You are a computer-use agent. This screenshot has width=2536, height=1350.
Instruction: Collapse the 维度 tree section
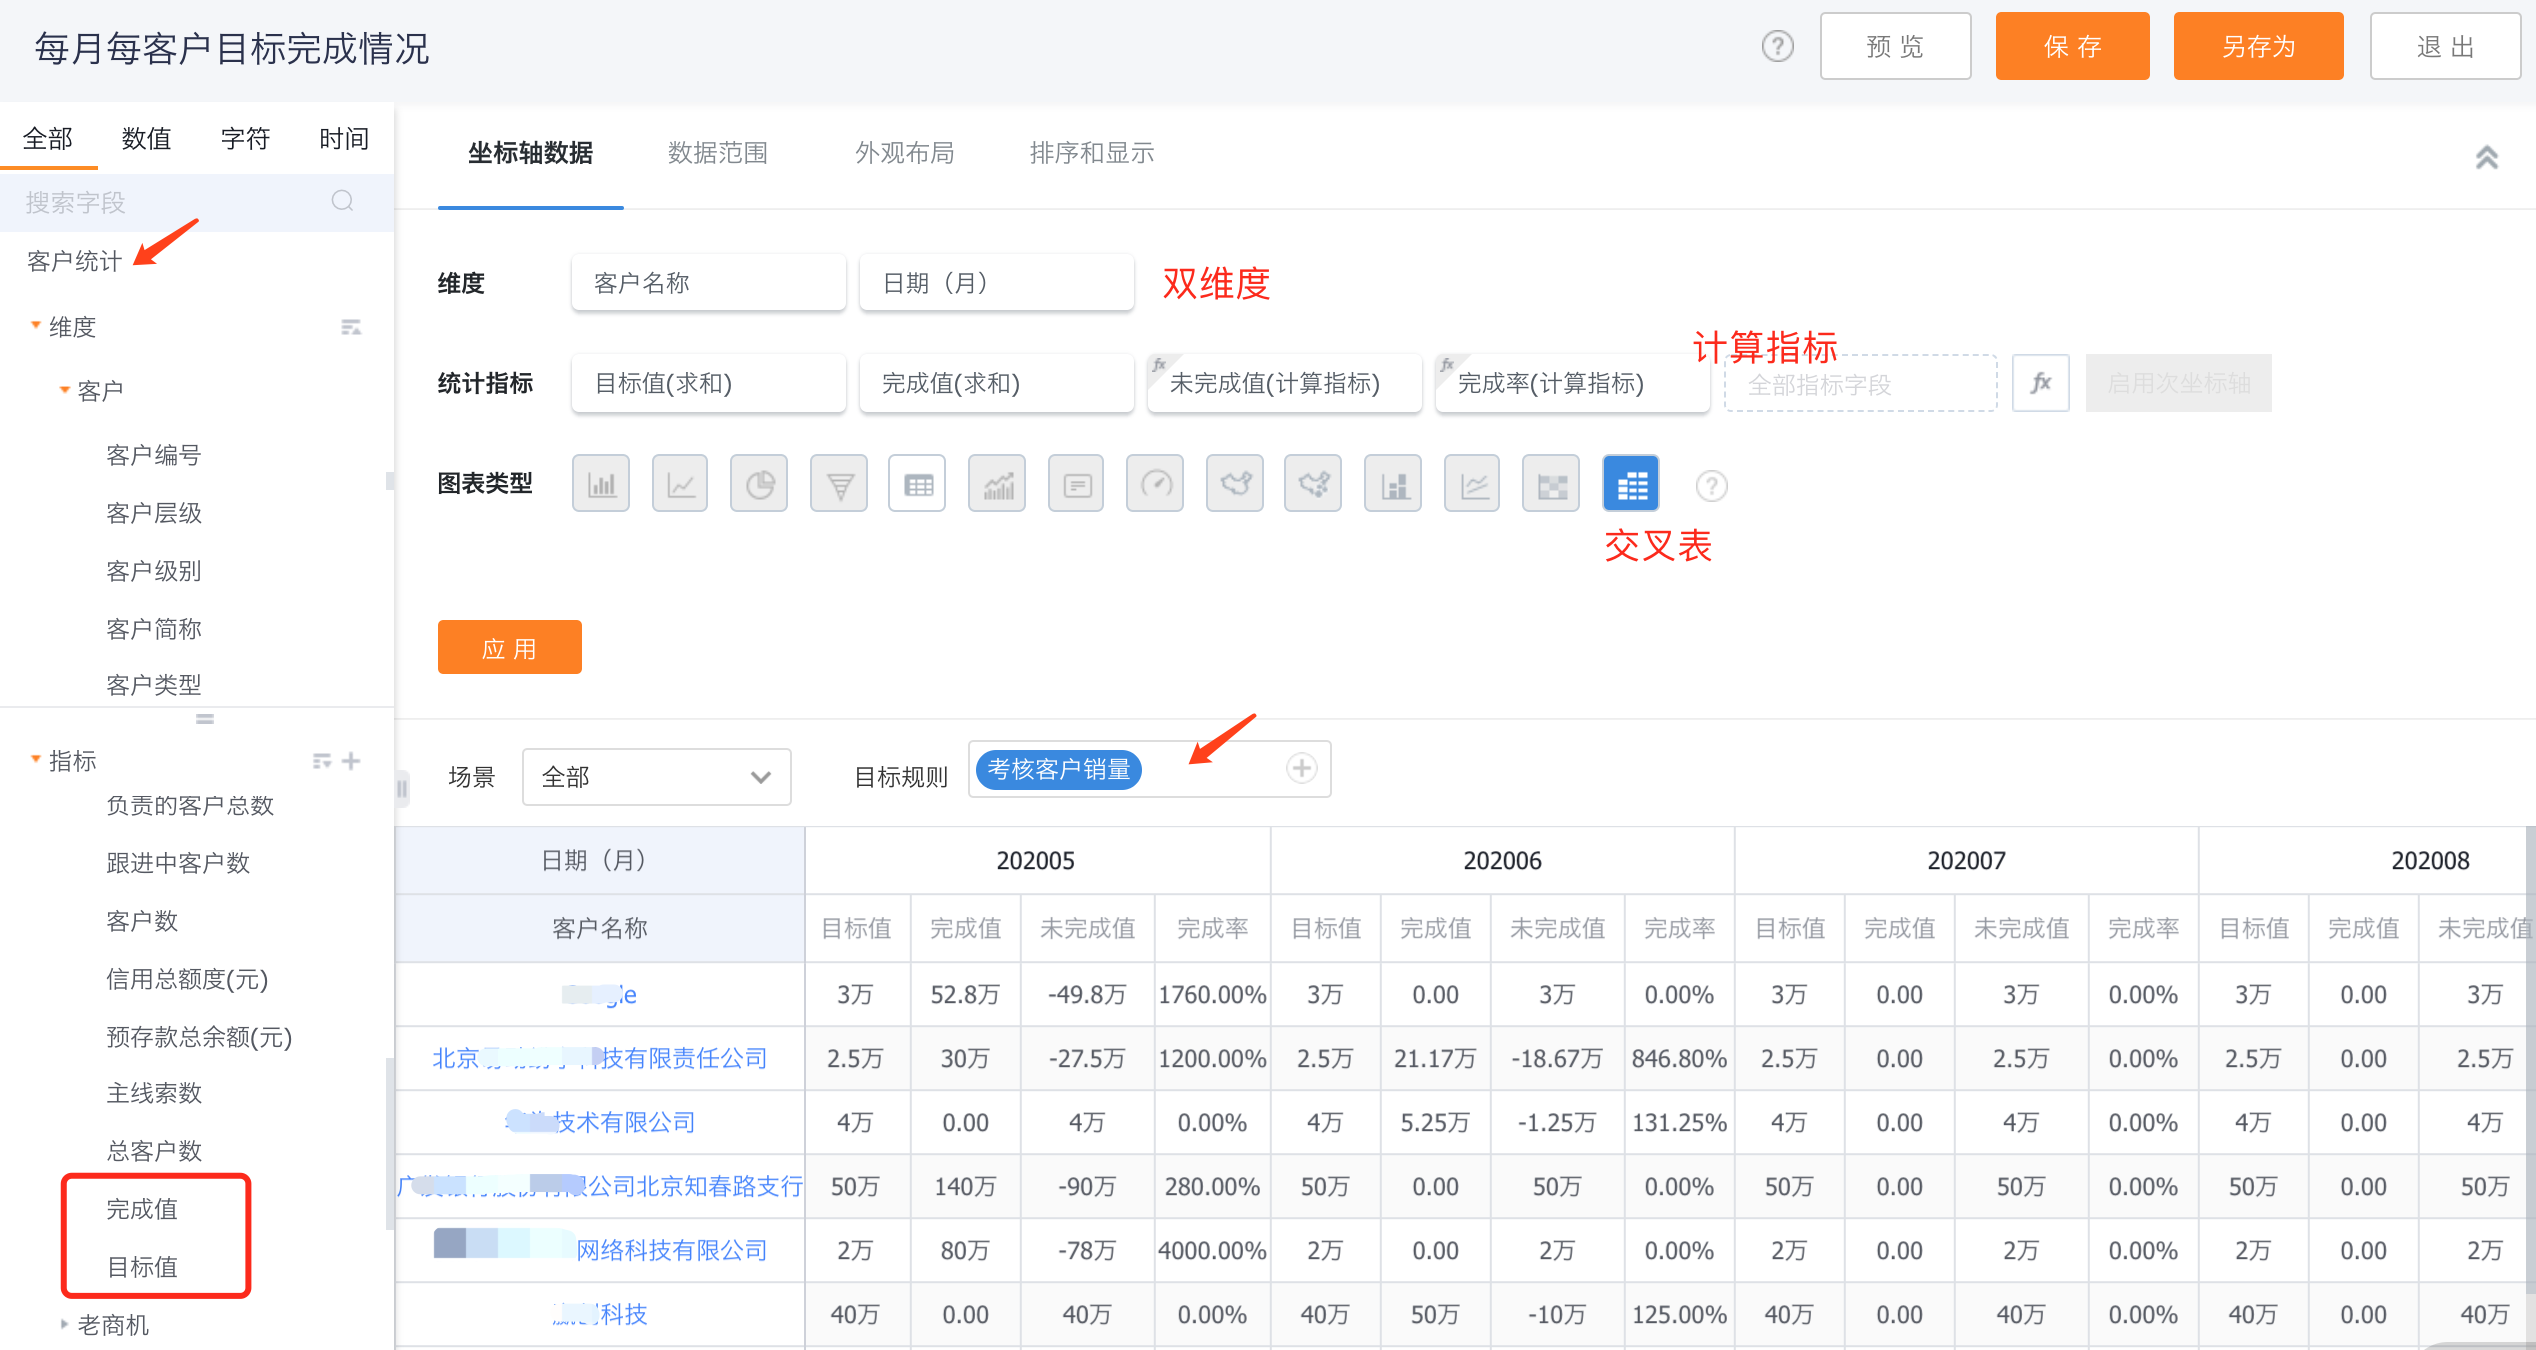(36, 326)
